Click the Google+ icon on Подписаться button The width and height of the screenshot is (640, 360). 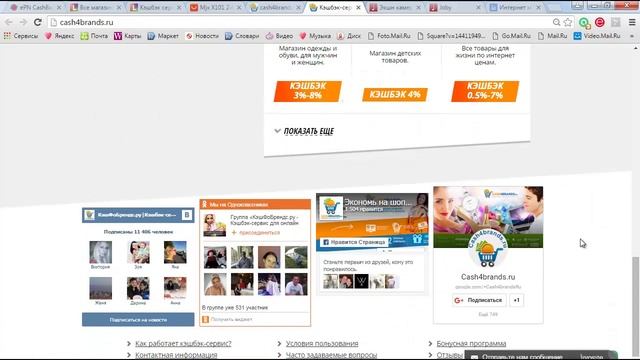click(459, 300)
